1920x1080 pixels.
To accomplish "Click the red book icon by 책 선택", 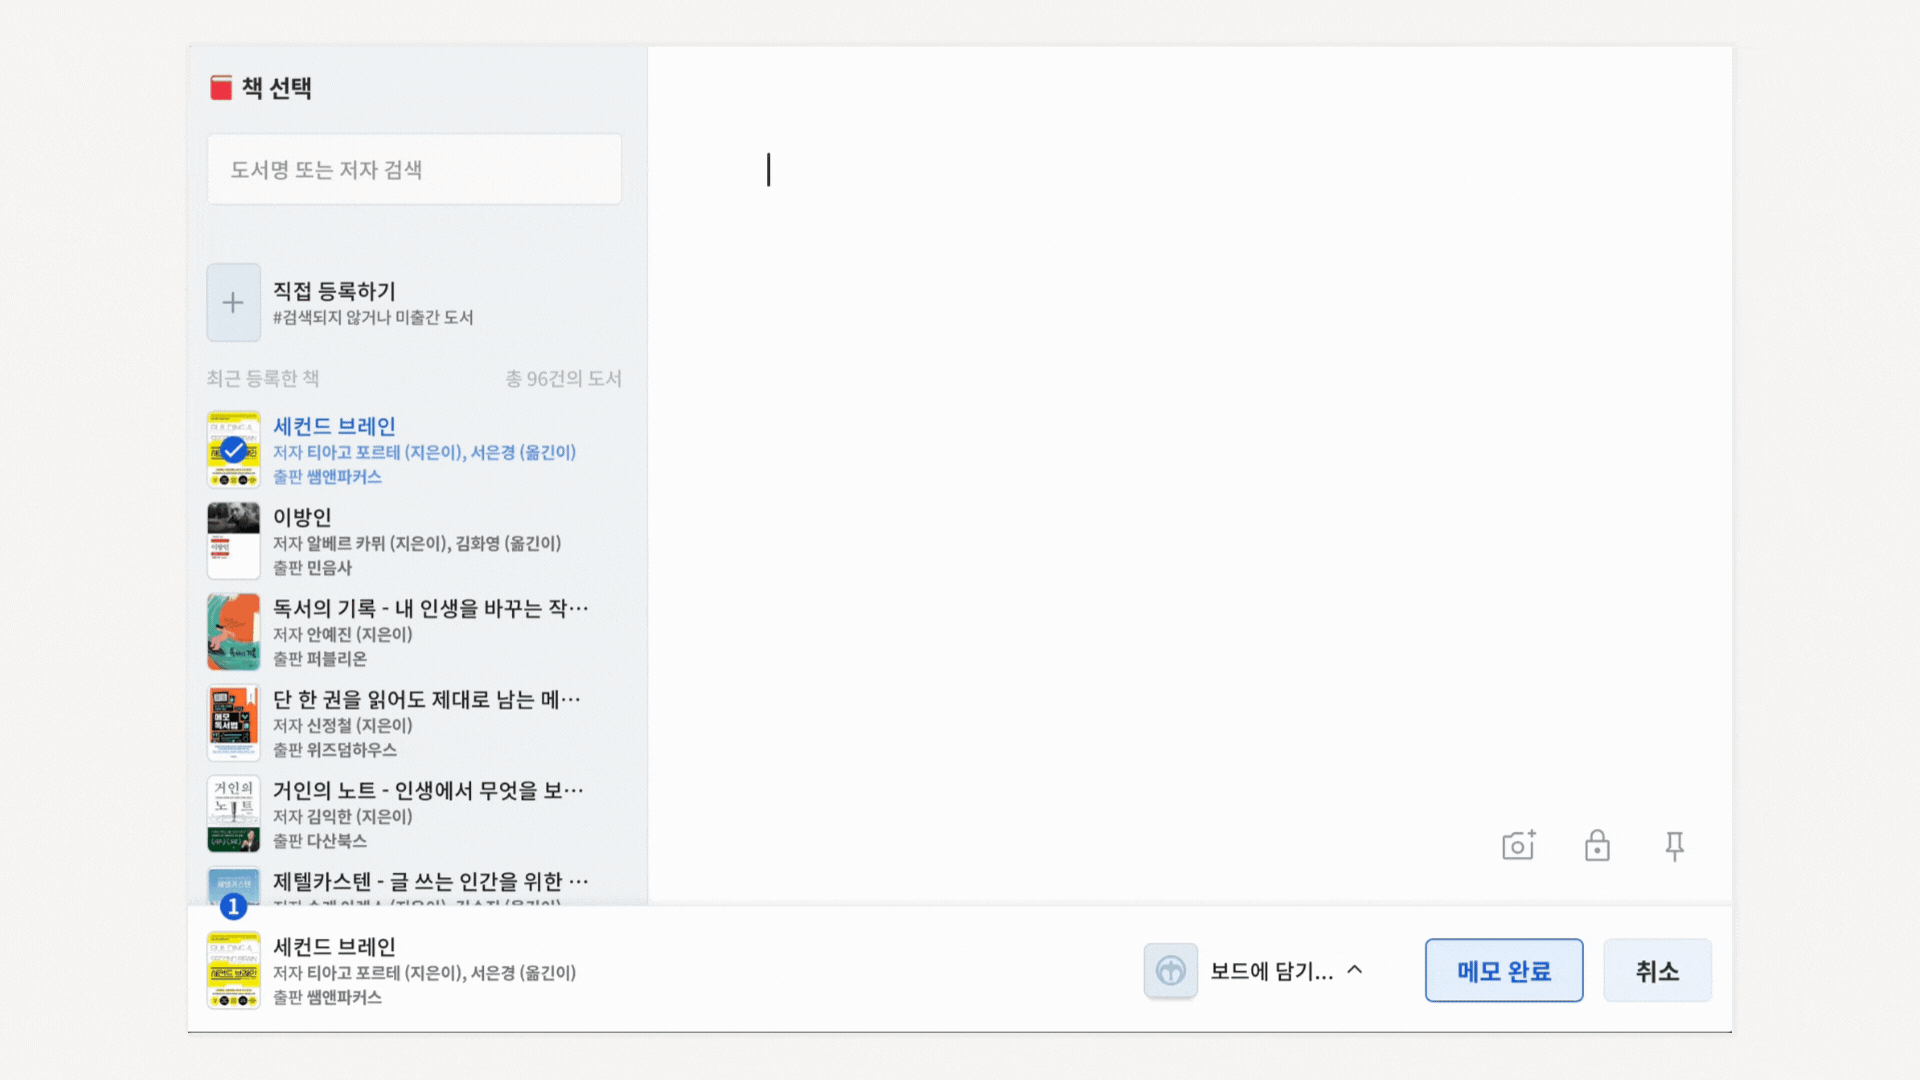I will (221, 88).
